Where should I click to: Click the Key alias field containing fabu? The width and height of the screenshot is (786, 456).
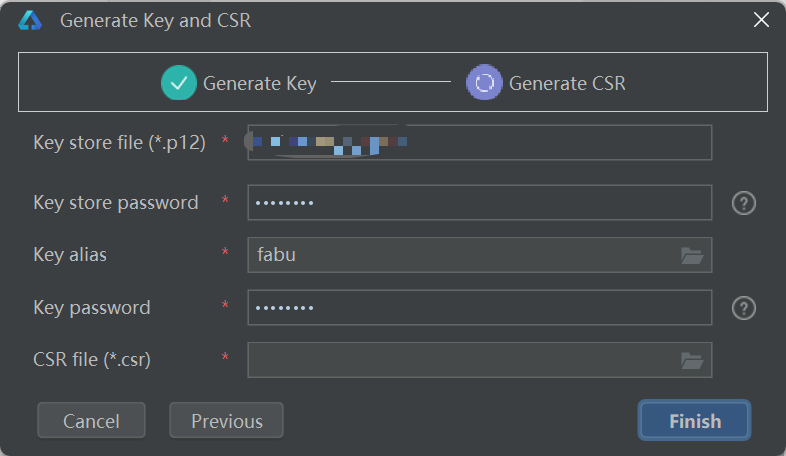click(460, 255)
